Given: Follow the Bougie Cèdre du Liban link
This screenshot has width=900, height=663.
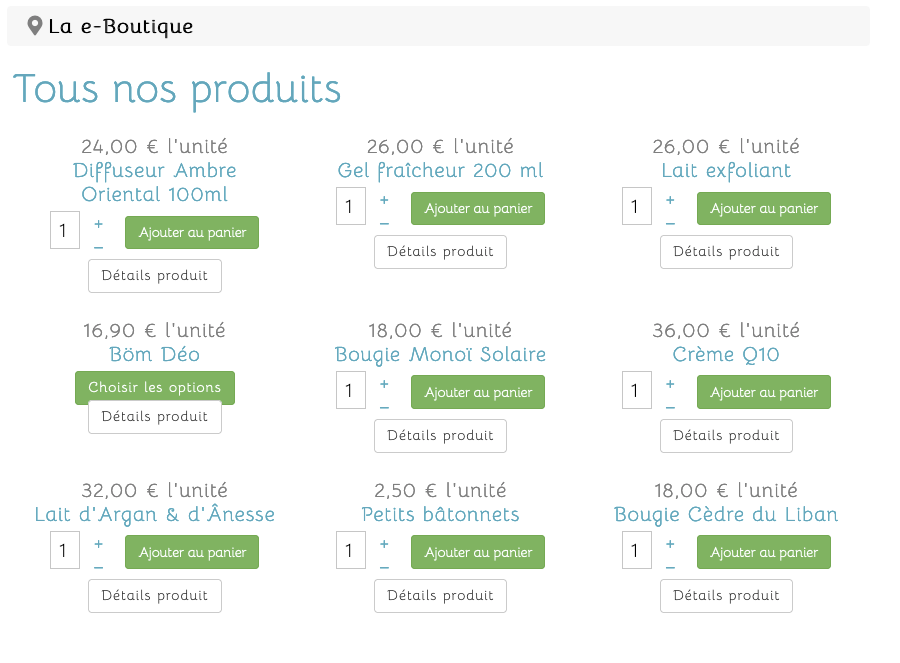Looking at the screenshot, I should point(726,514).
